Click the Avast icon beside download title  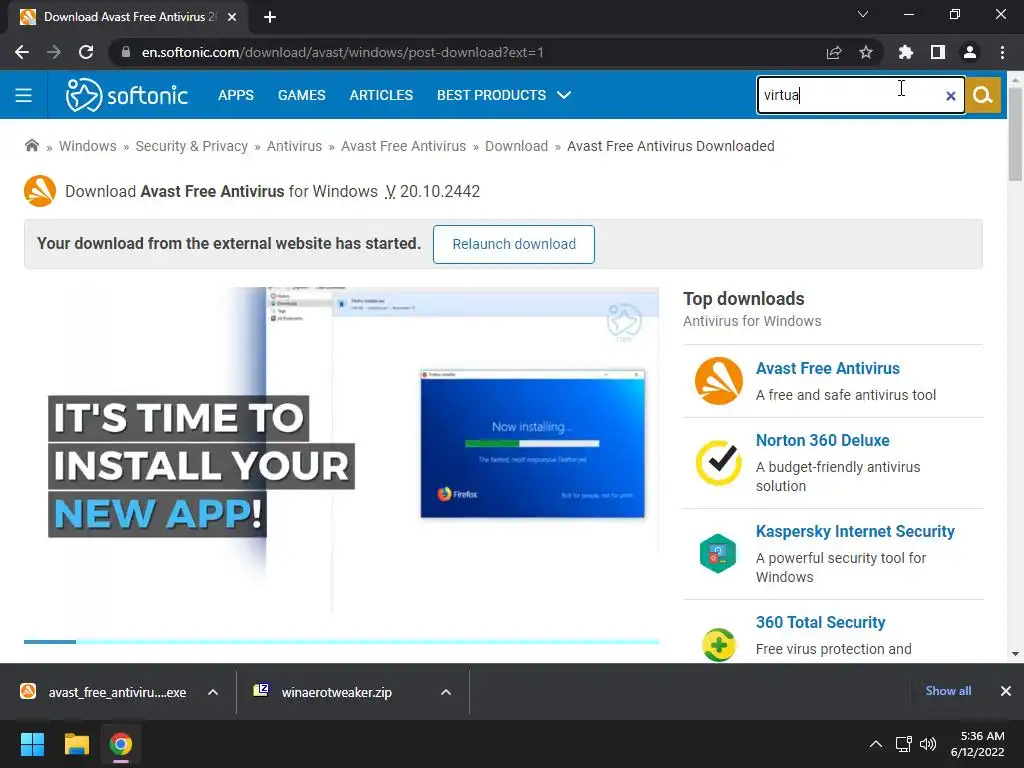40,191
